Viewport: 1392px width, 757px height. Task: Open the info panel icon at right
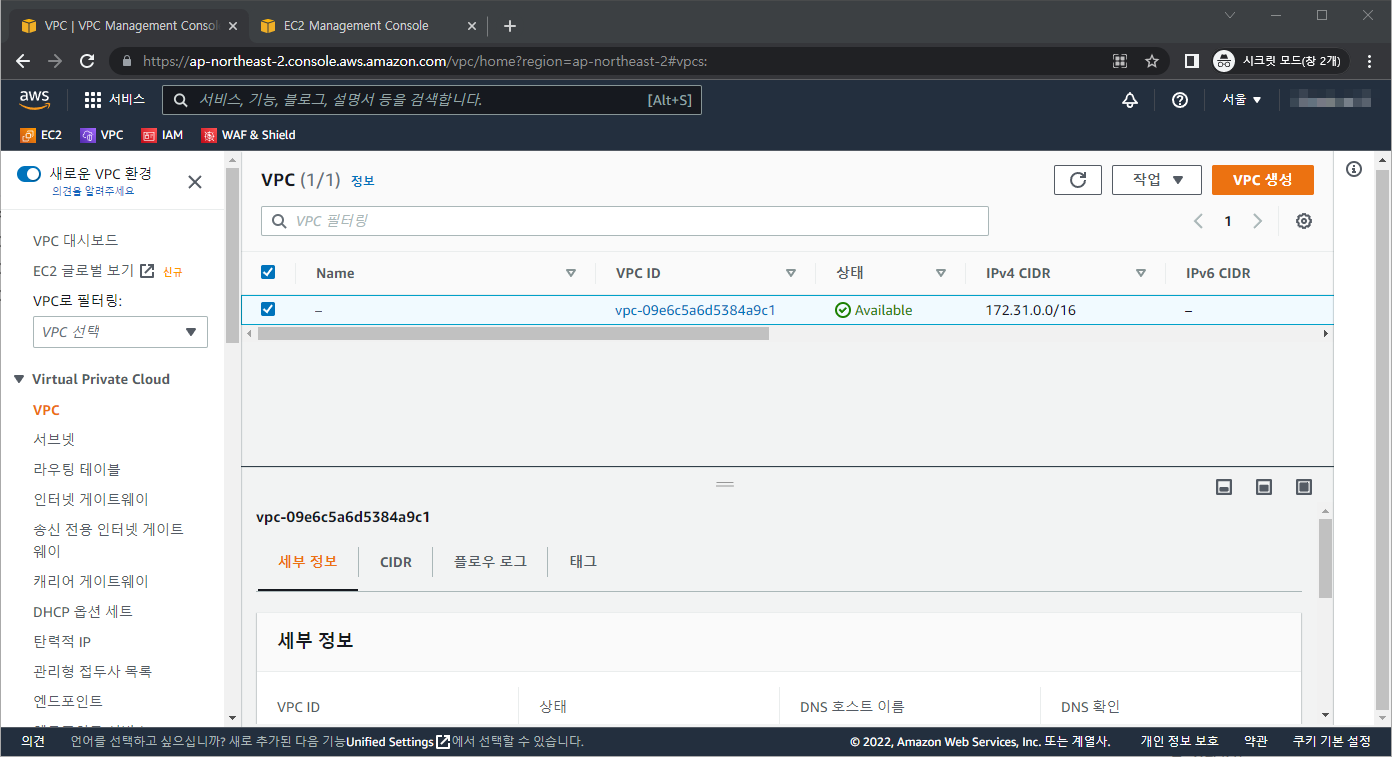[x=1354, y=169]
